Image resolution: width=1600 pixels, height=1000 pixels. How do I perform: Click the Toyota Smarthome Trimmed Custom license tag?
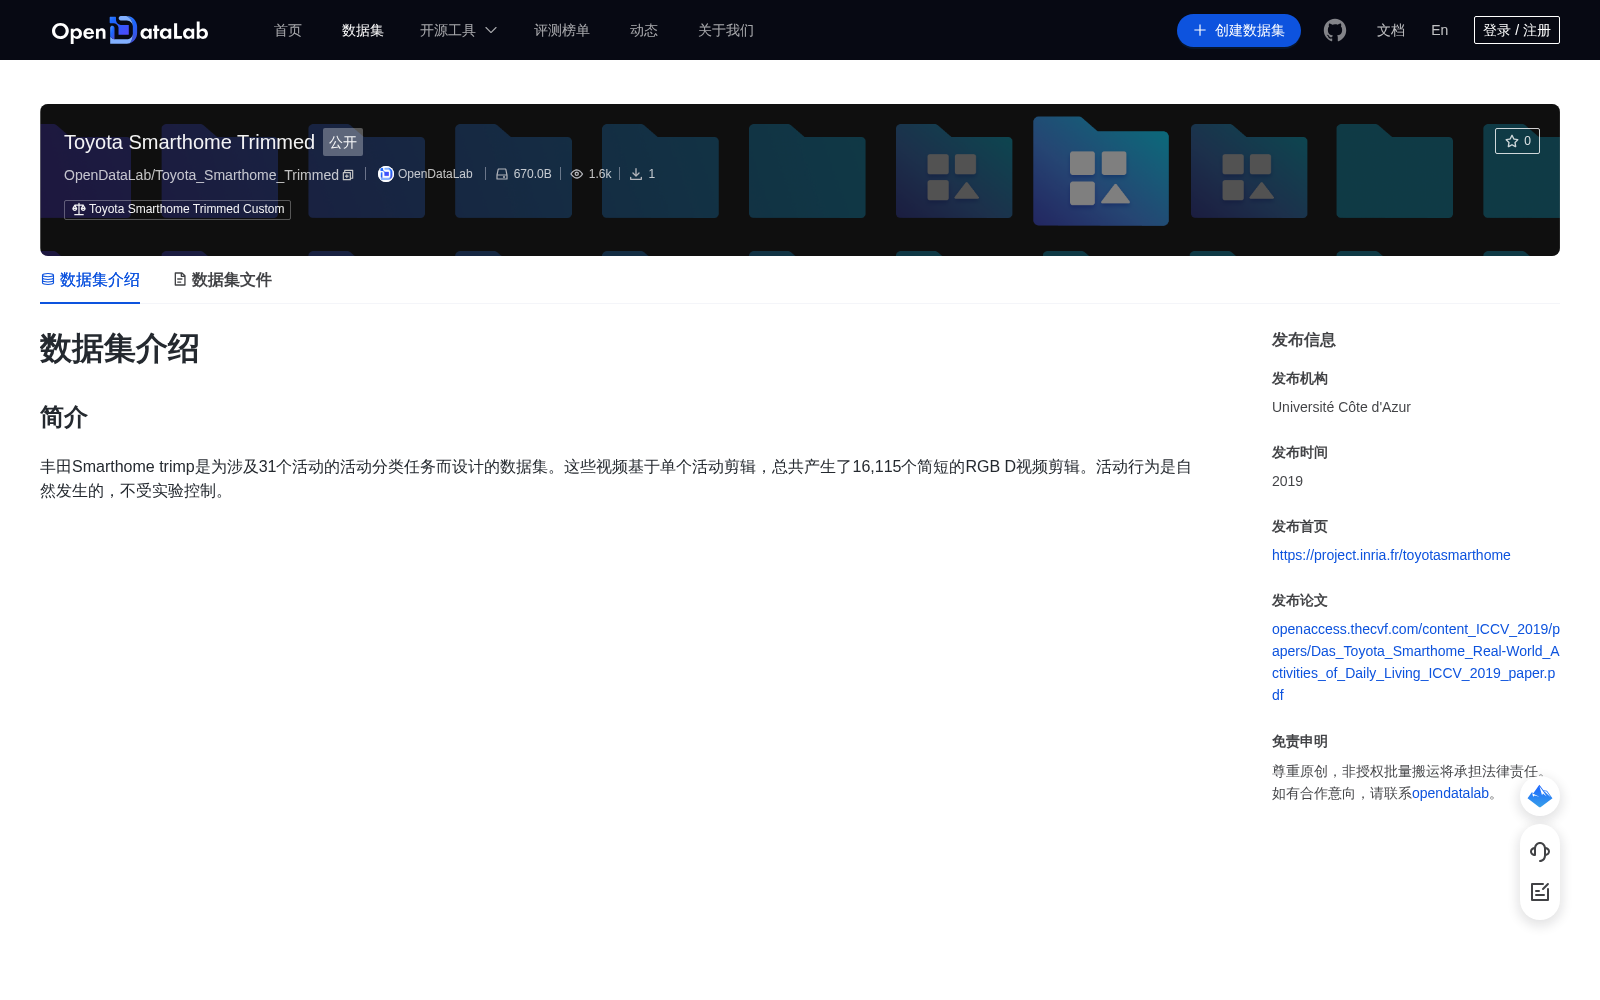pyautogui.click(x=177, y=209)
